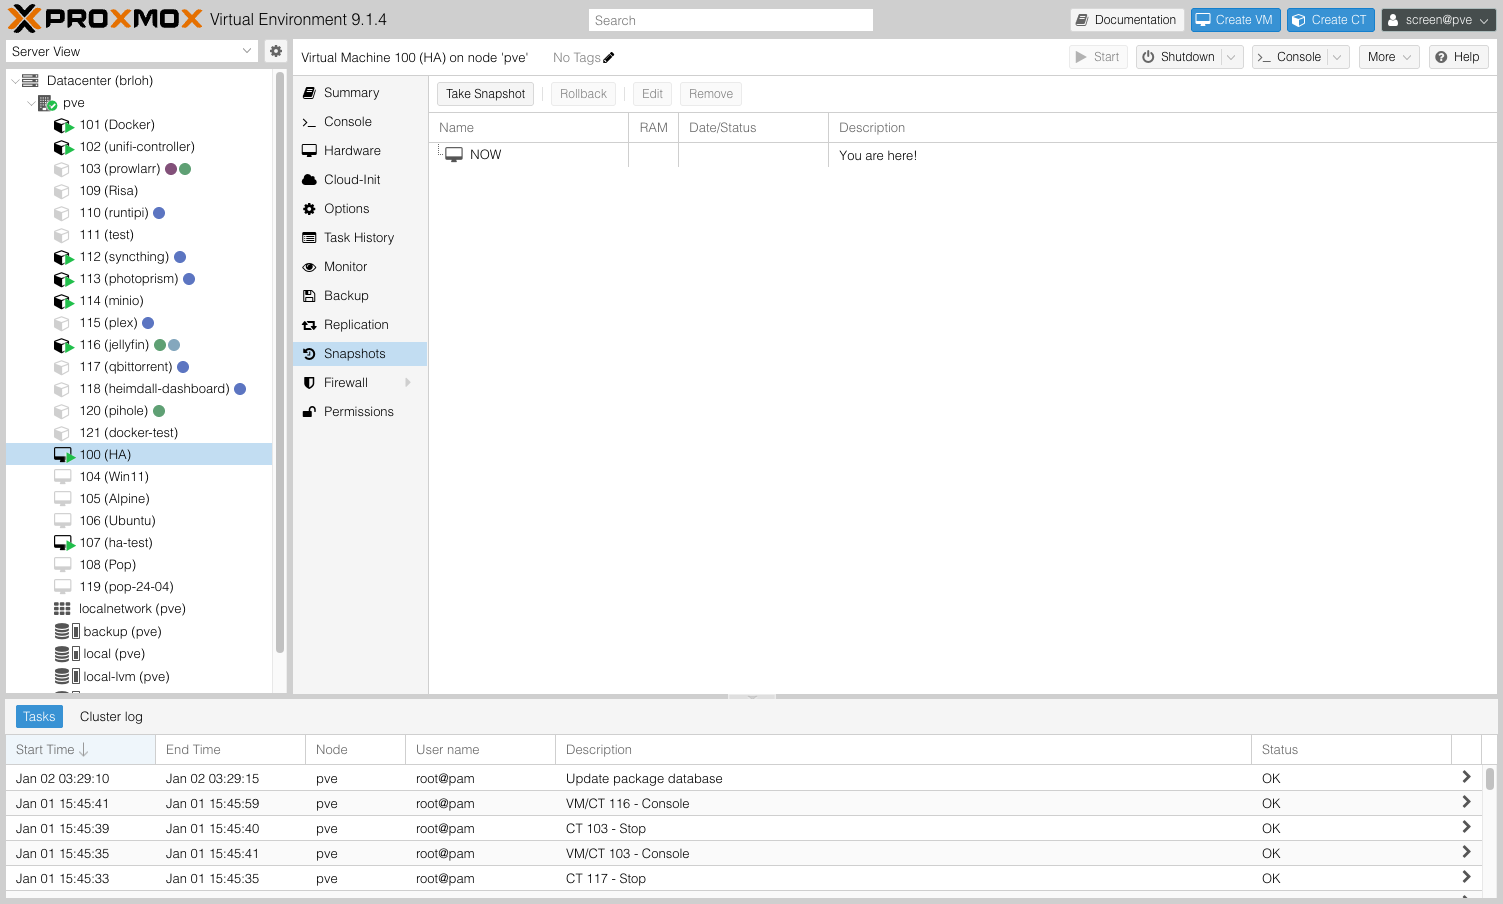
Task: Expand the Firewall submenu arrow
Action: coord(408,383)
